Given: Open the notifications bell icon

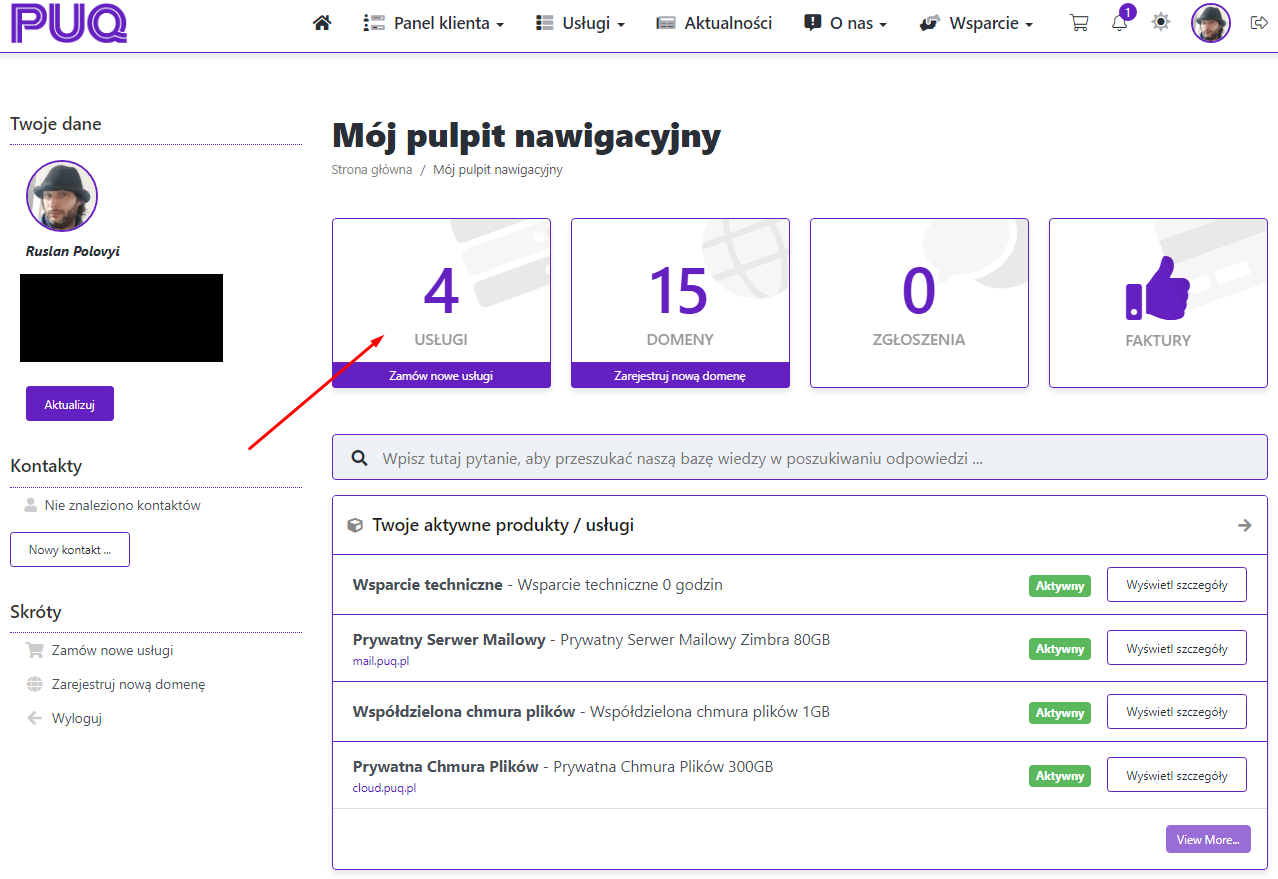Looking at the screenshot, I should pyautogui.click(x=1119, y=23).
